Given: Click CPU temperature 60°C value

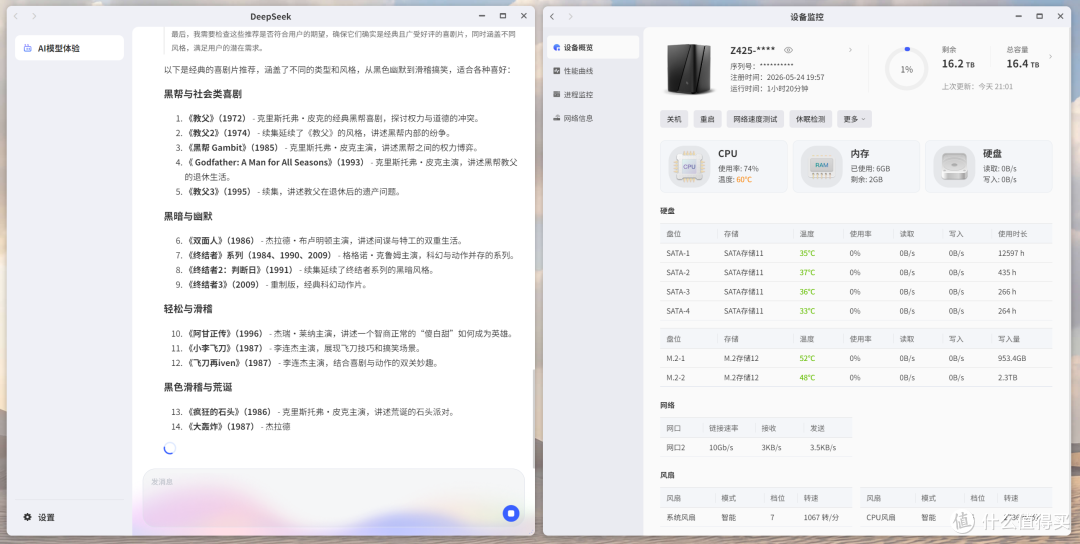Looking at the screenshot, I should pos(744,180).
